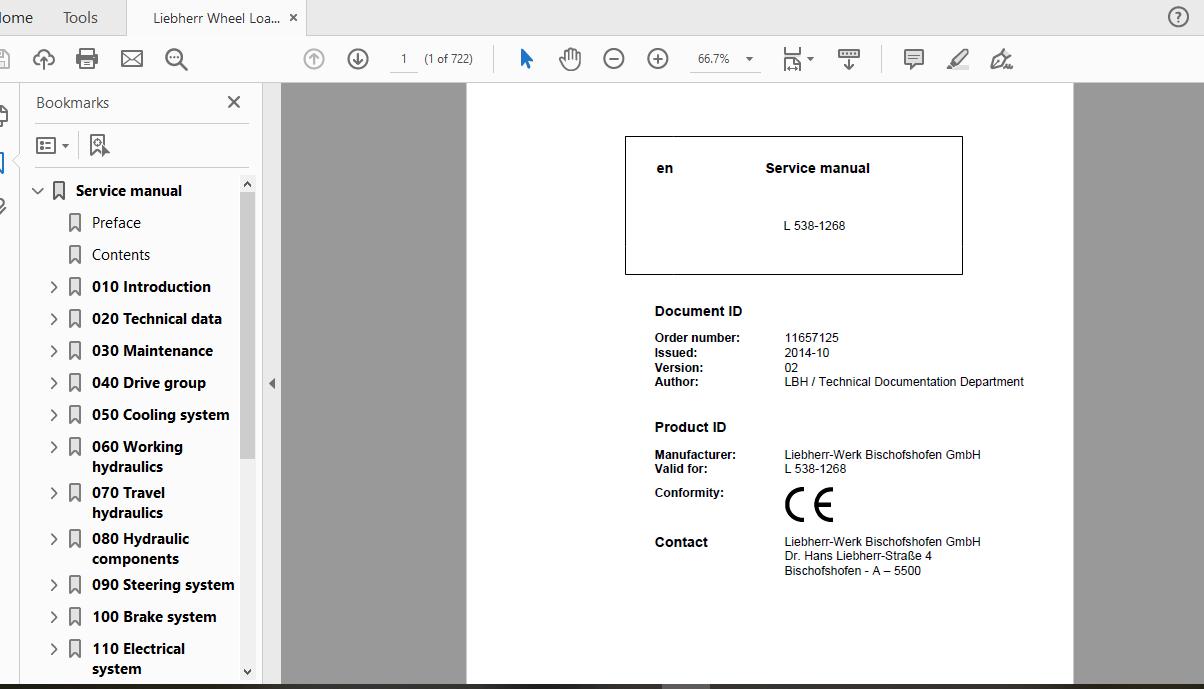The image size is (1204, 689).
Task: Expand 040 Drive group bookmark
Action: tap(54, 382)
